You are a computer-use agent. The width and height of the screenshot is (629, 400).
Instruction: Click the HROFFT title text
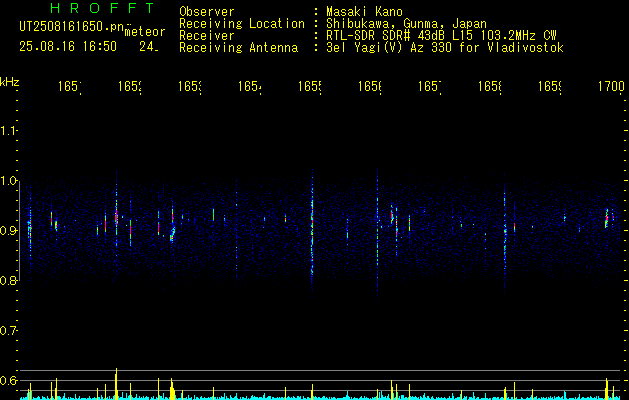pos(102,8)
